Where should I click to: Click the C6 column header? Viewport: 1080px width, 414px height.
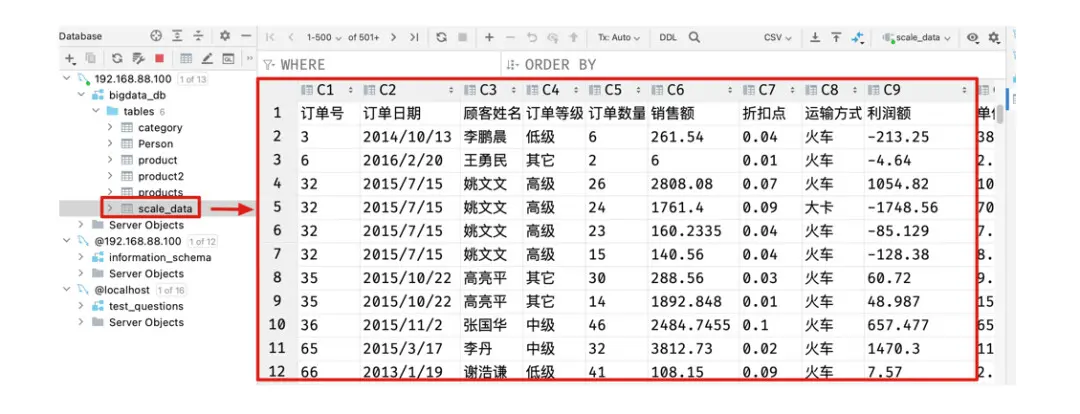click(x=694, y=90)
